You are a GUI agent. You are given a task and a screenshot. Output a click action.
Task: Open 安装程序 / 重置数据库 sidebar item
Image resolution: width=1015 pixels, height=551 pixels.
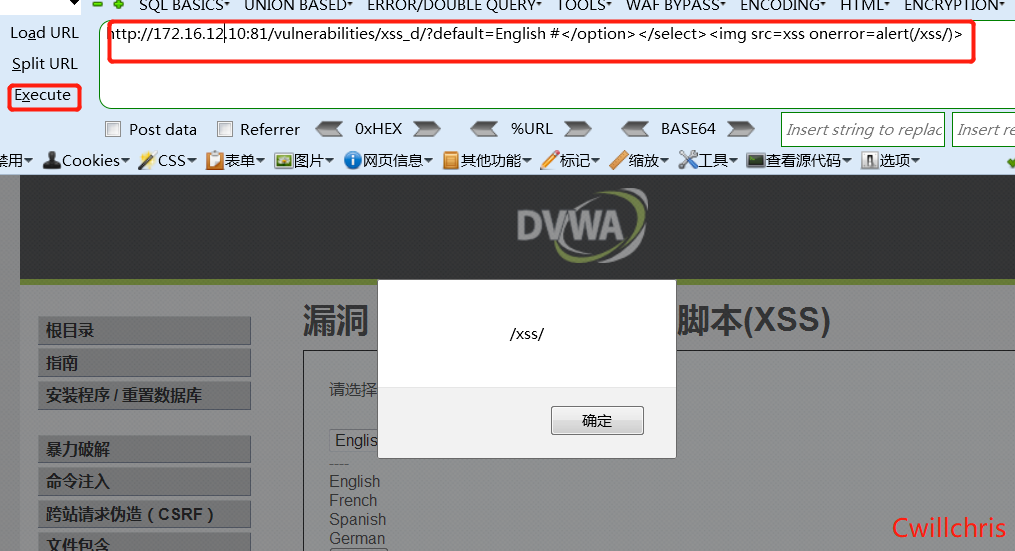coord(144,395)
